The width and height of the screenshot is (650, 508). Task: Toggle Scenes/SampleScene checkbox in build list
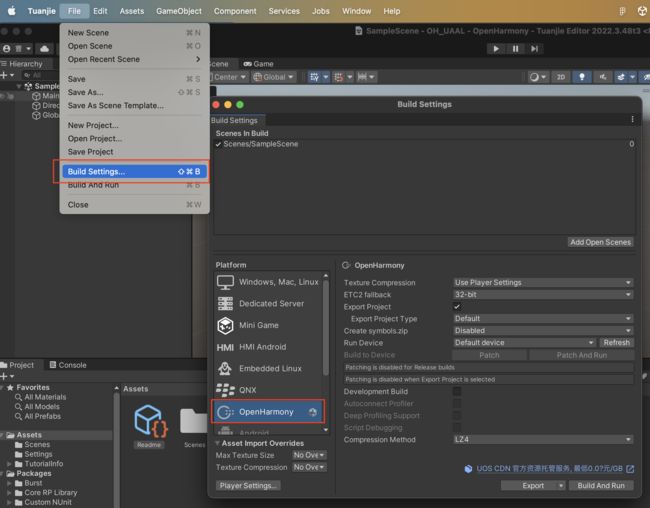(x=218, y=144)
